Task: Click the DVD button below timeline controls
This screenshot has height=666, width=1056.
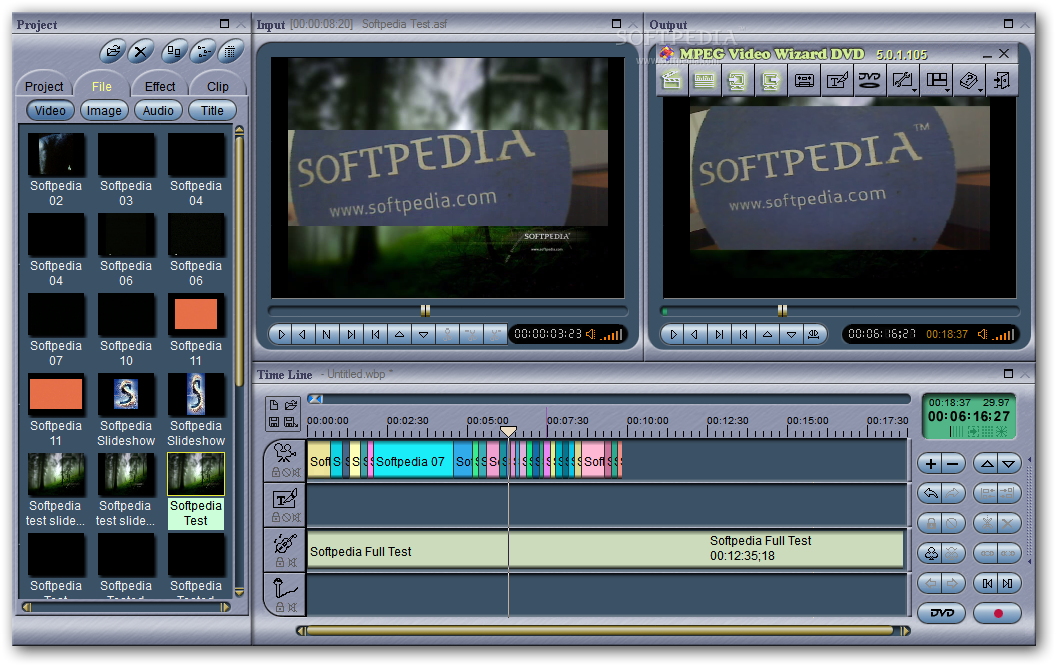Action: 942,613
